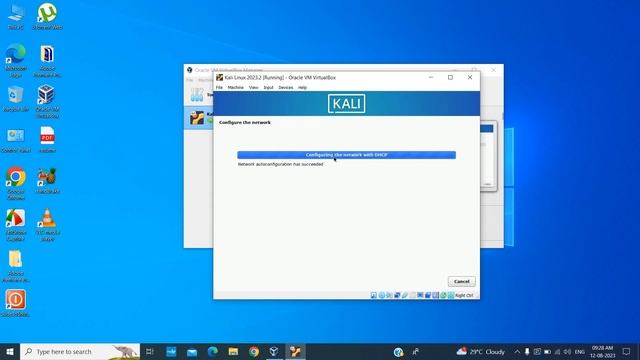Click the hard disk activity icon in VM status bar
The height and width of the screenshot is (360, 640).
pos(373,295)
